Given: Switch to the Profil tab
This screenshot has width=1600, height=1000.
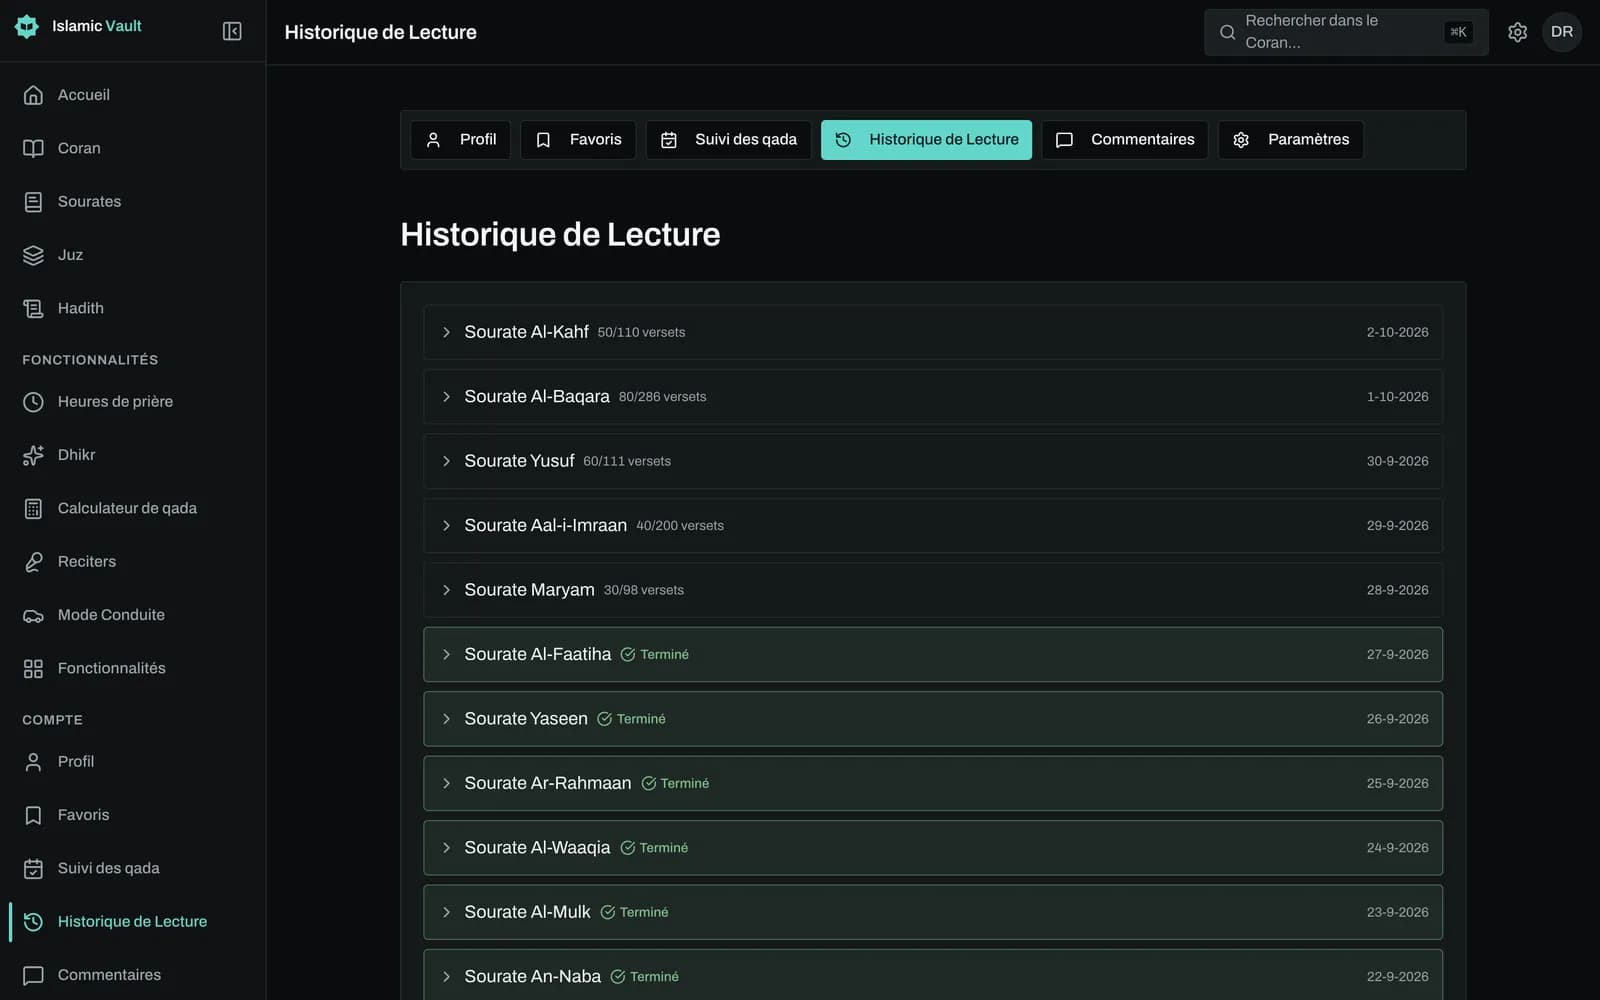Looking at the screenshot, I should (461, 140).
